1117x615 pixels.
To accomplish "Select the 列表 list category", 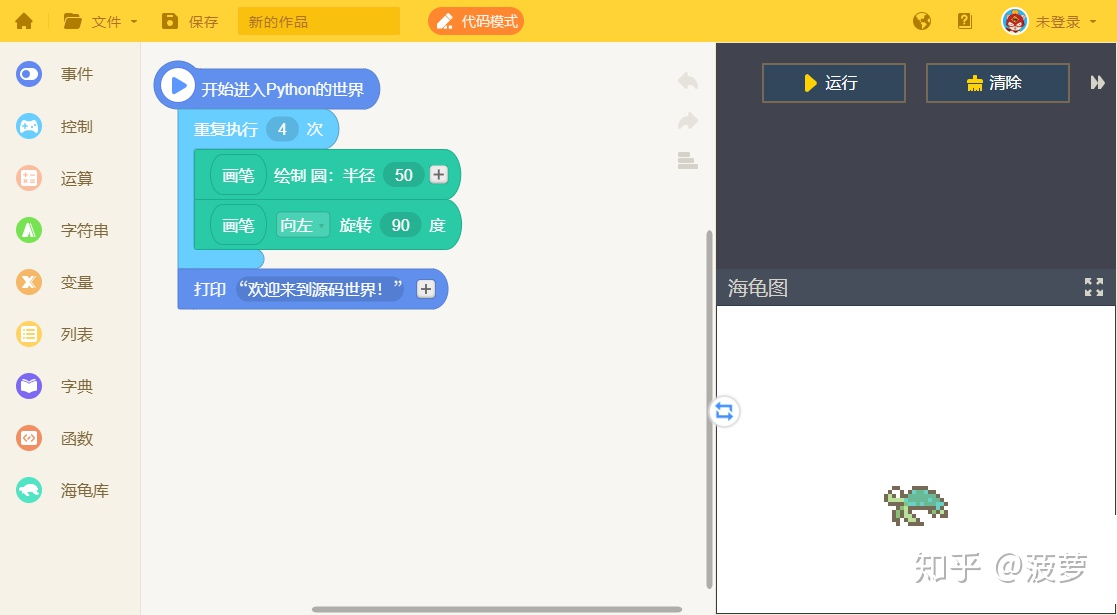I will (x=56, y=334).
